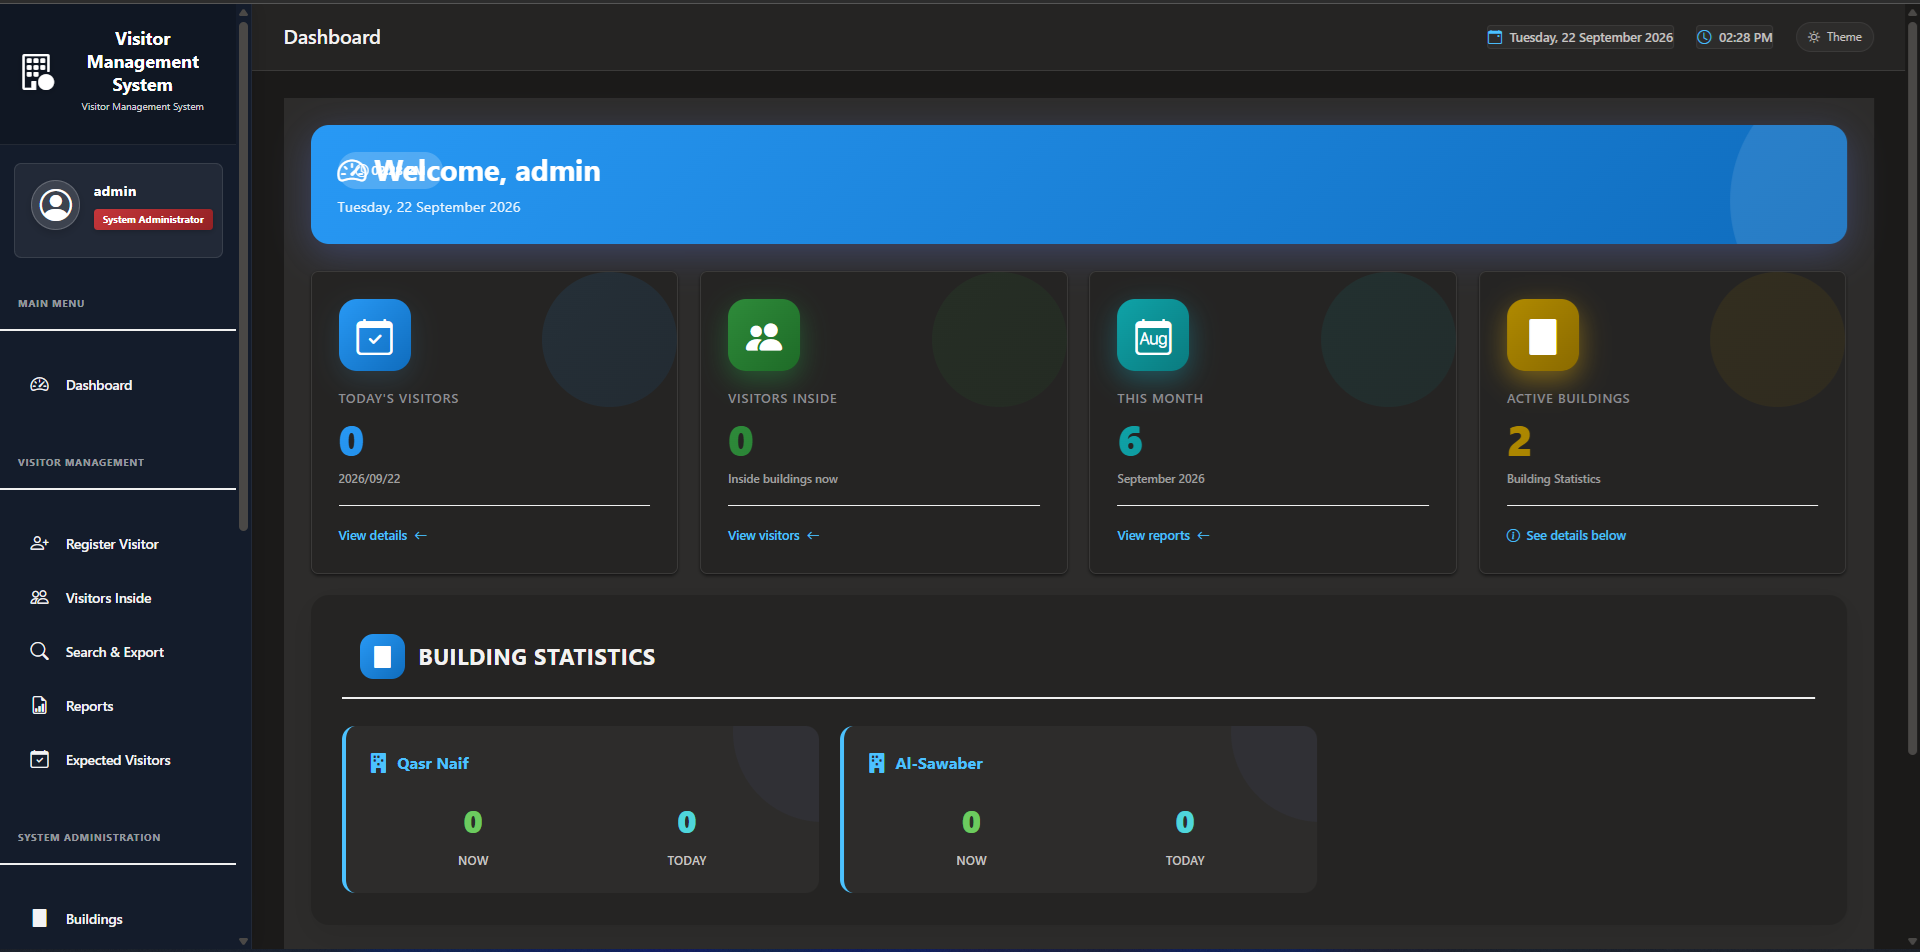Click the 2026/09/22 date text

click(369, 479)
